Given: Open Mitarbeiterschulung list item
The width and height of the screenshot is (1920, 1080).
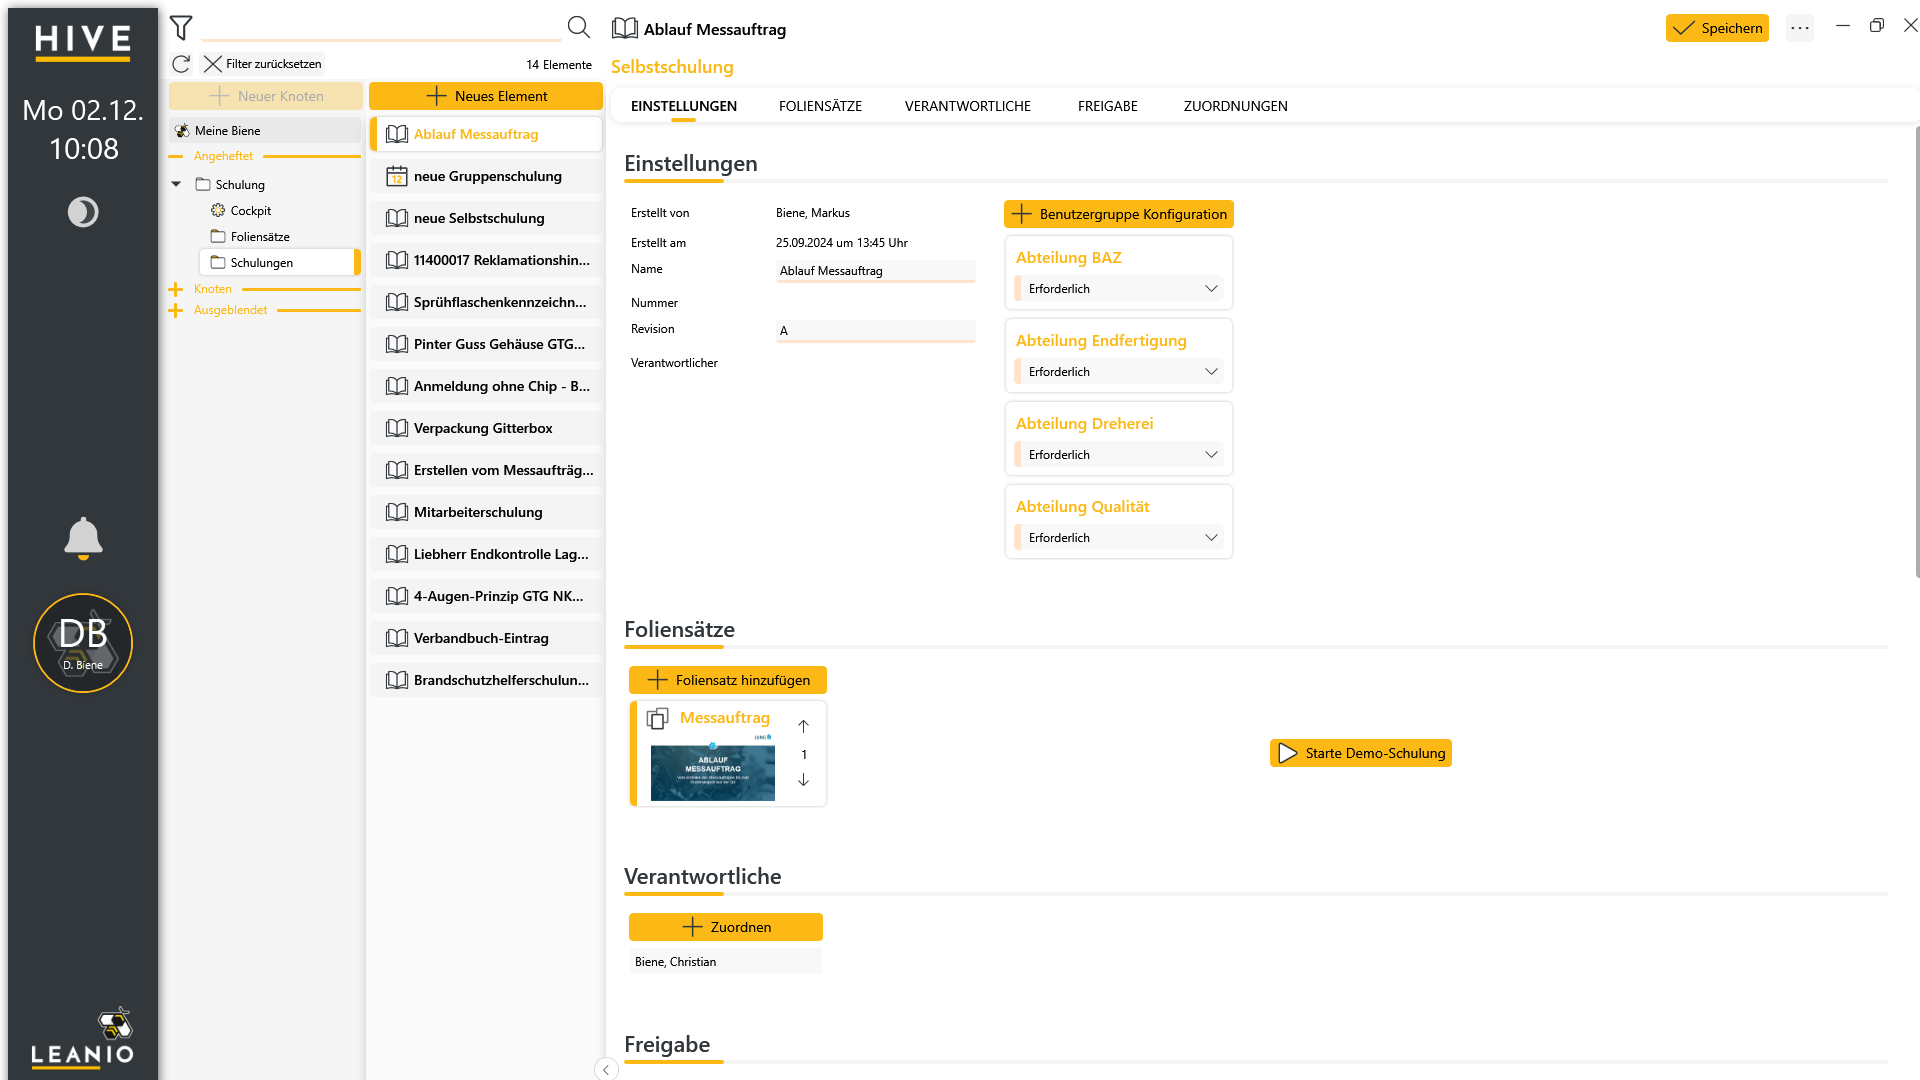Looking at the screenshot, I should pyautogui.click(x=486, y=512).
